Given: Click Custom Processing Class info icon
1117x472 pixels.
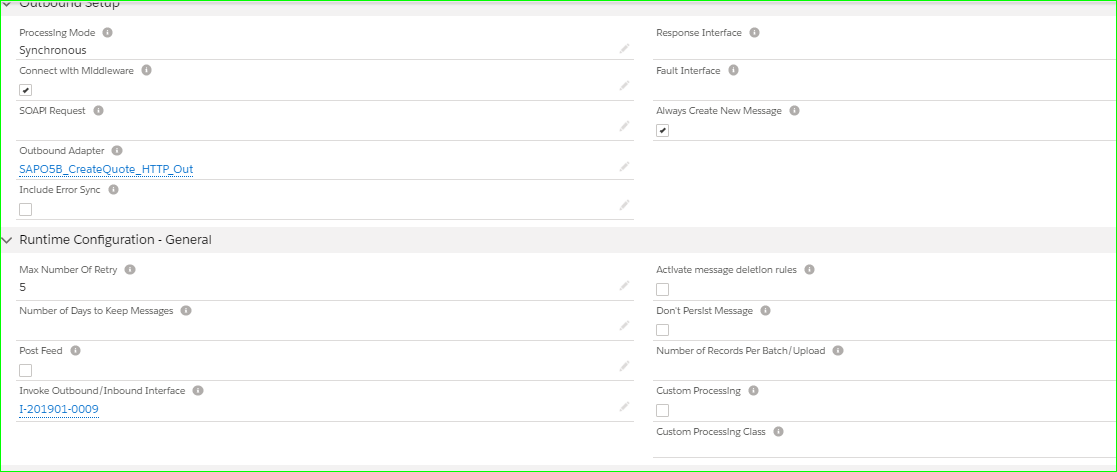Looking at the screenshot, I should point(779,431).
